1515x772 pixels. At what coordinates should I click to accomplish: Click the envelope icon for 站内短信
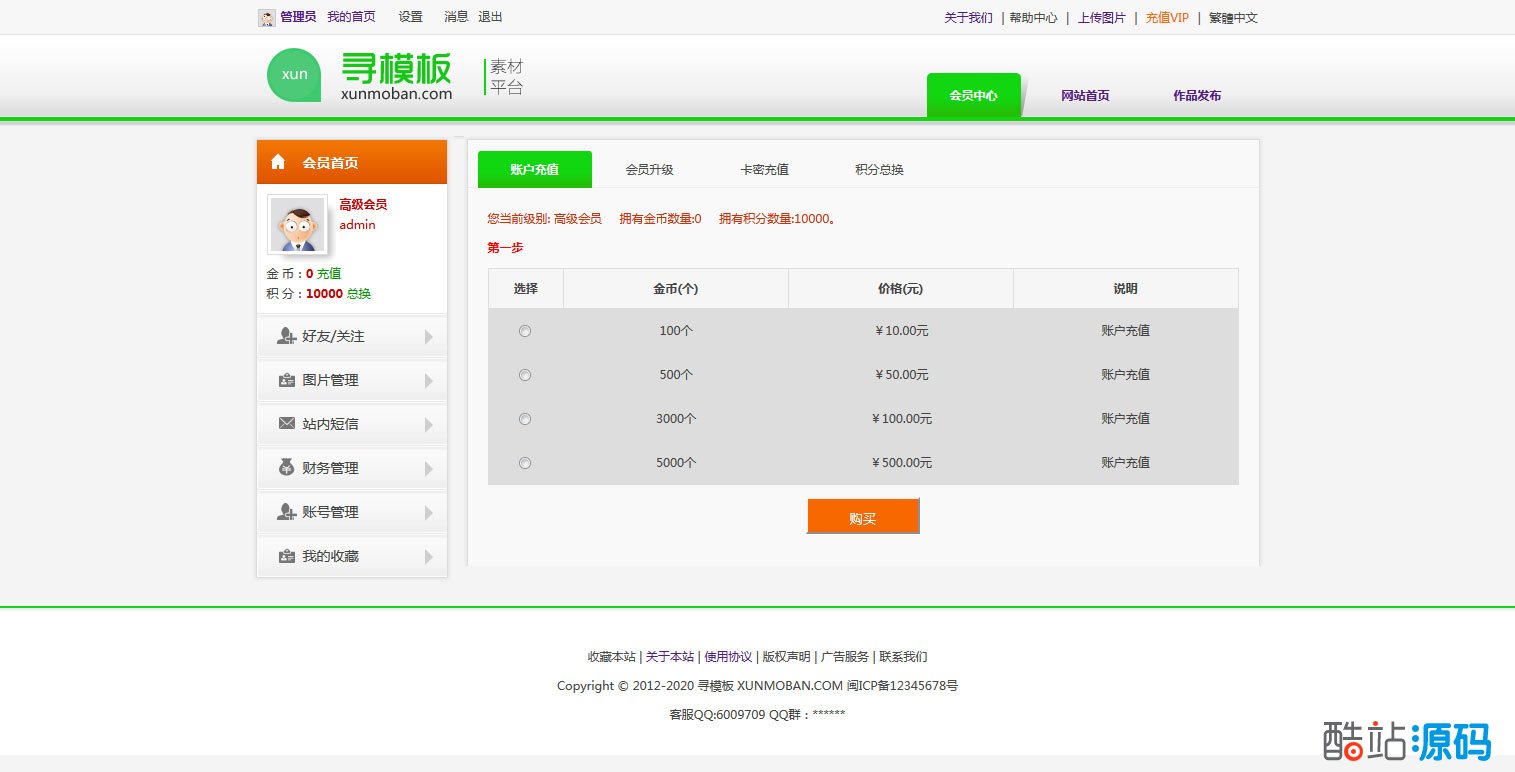286,424
